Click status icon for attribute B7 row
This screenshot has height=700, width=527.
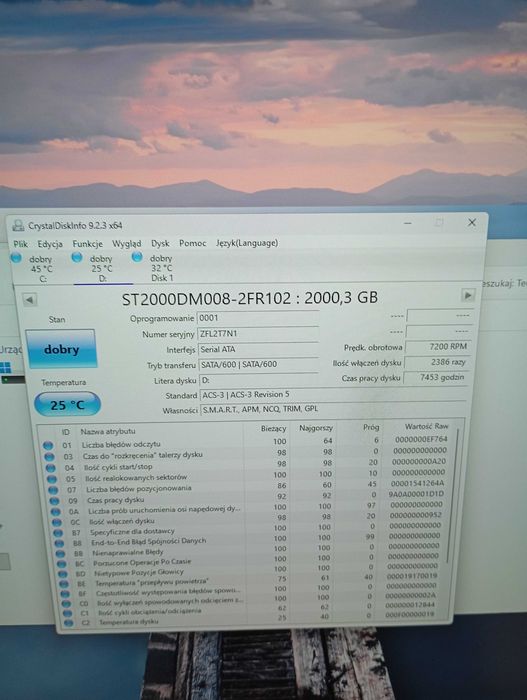[58, 533]
